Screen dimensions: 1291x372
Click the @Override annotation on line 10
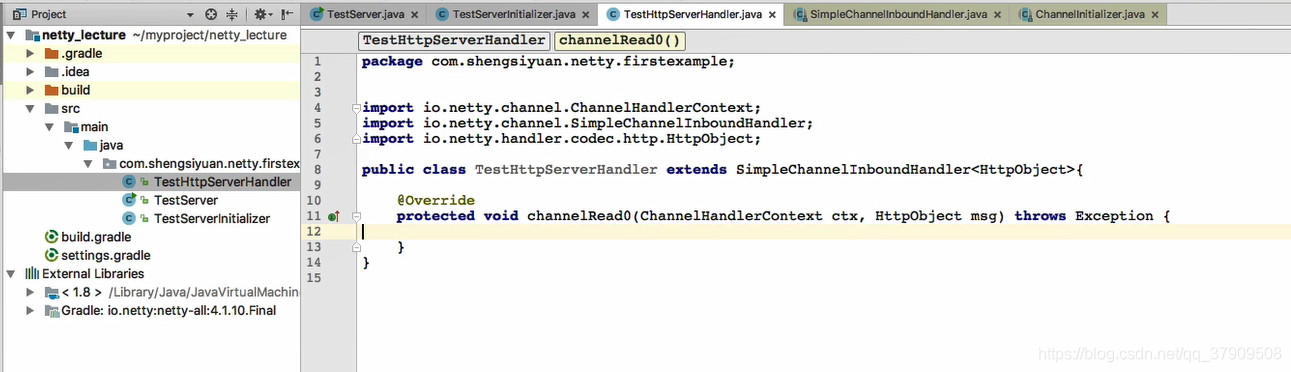435,201
